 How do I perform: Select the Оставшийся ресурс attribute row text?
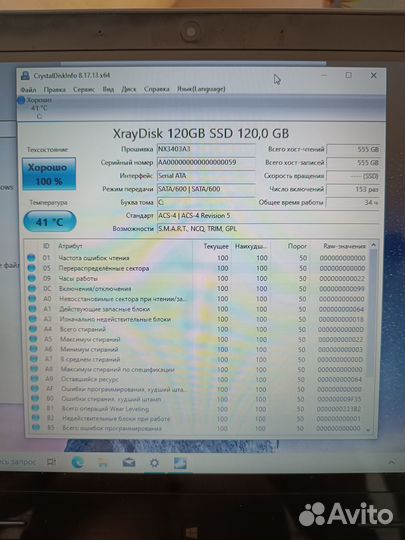[x=90, y=379]
